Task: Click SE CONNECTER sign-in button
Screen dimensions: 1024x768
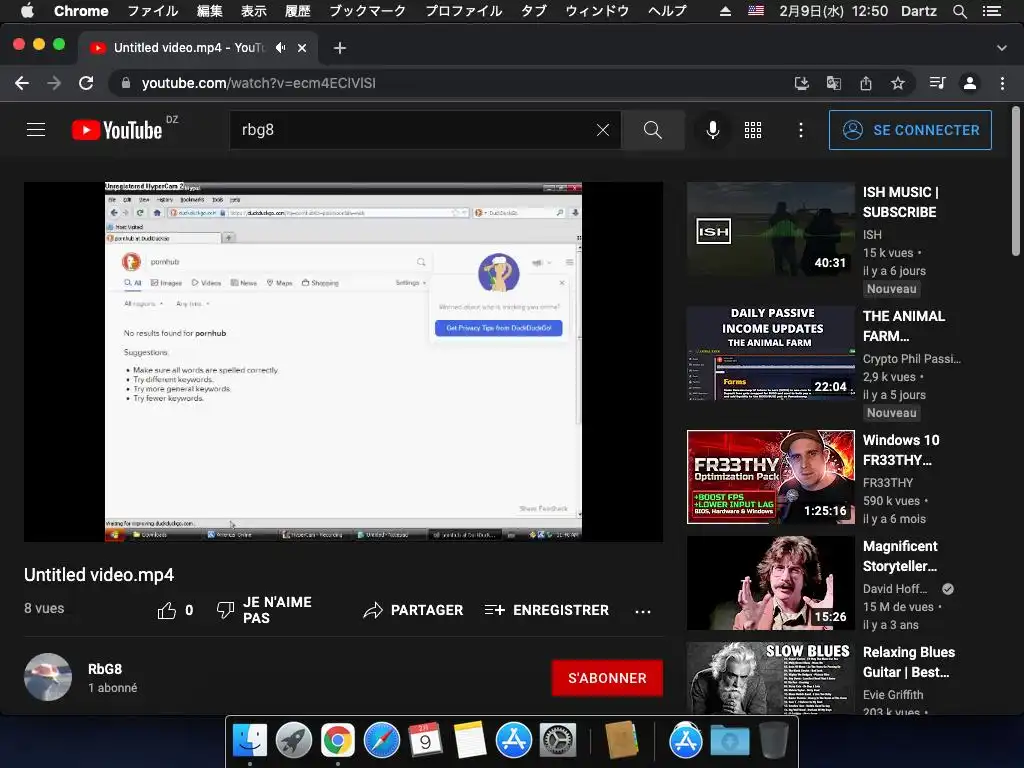Action: point(910,130)
